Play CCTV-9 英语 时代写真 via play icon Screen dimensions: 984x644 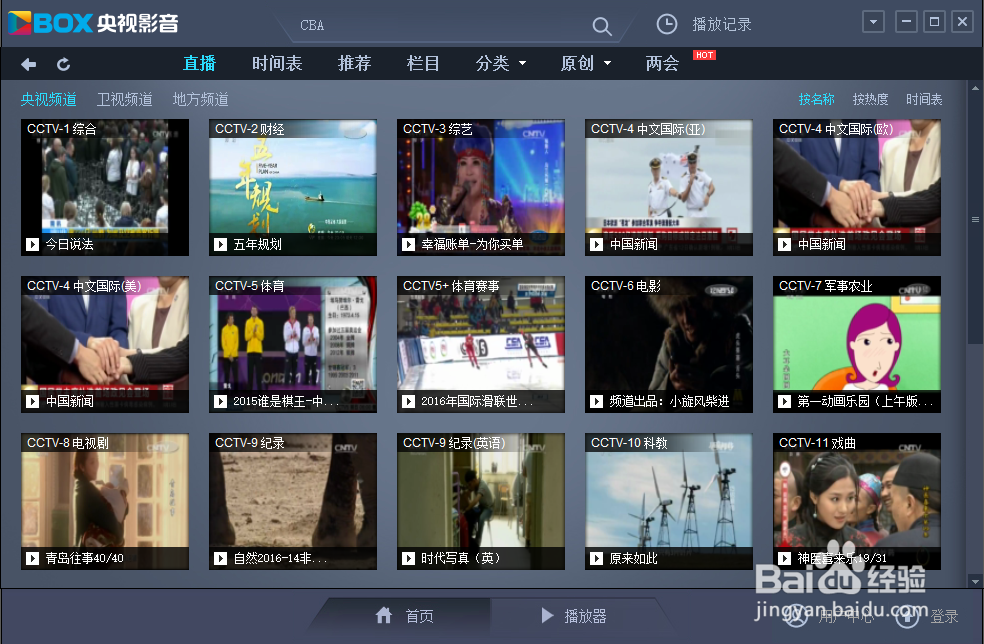click(x=409, y=558)
